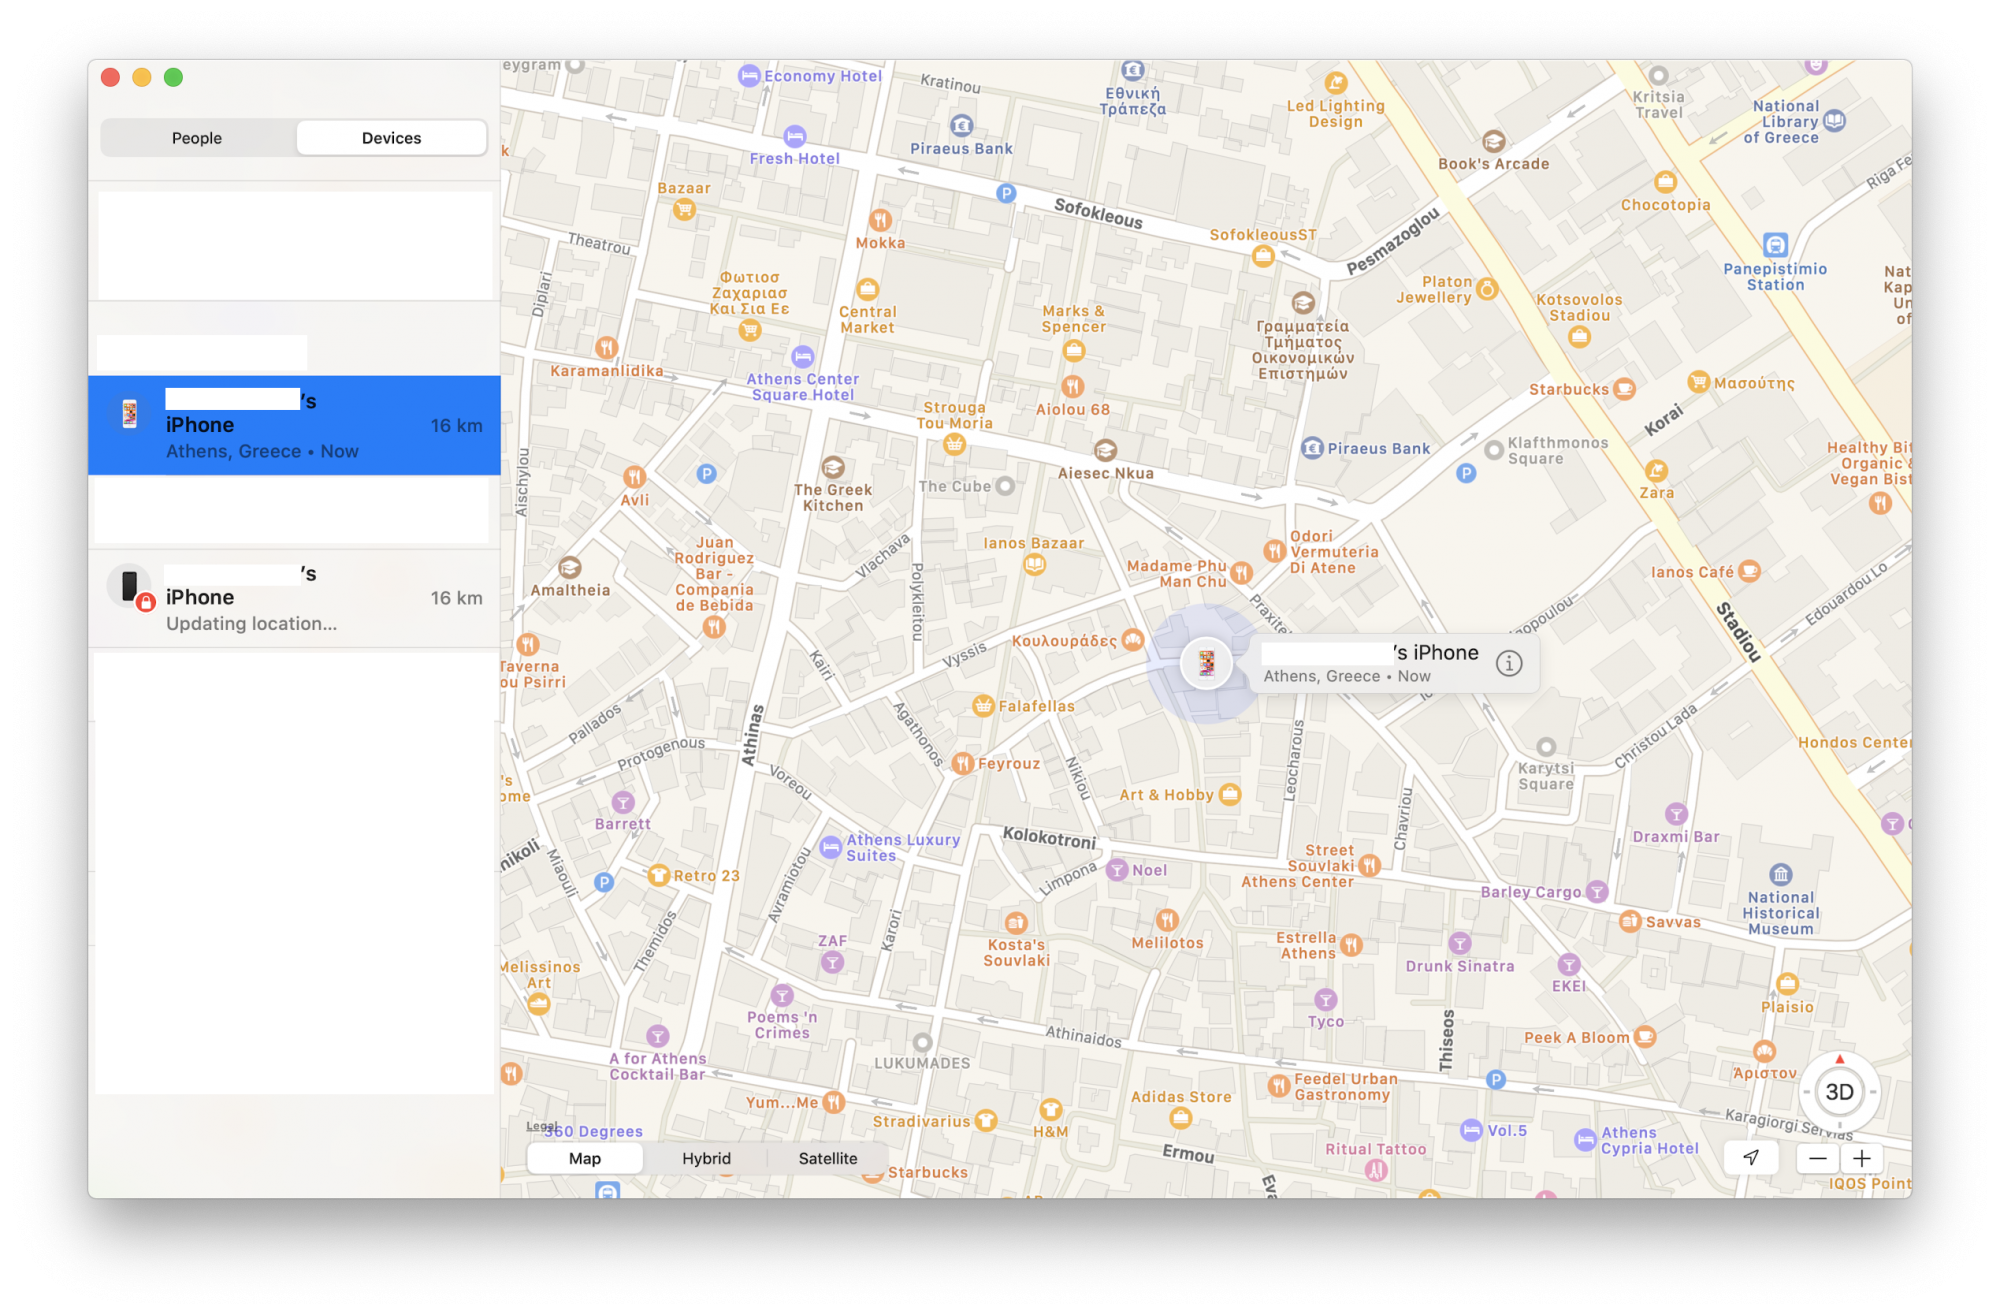Click Aiolou 68 restaurant icon

click(1072, 386)
